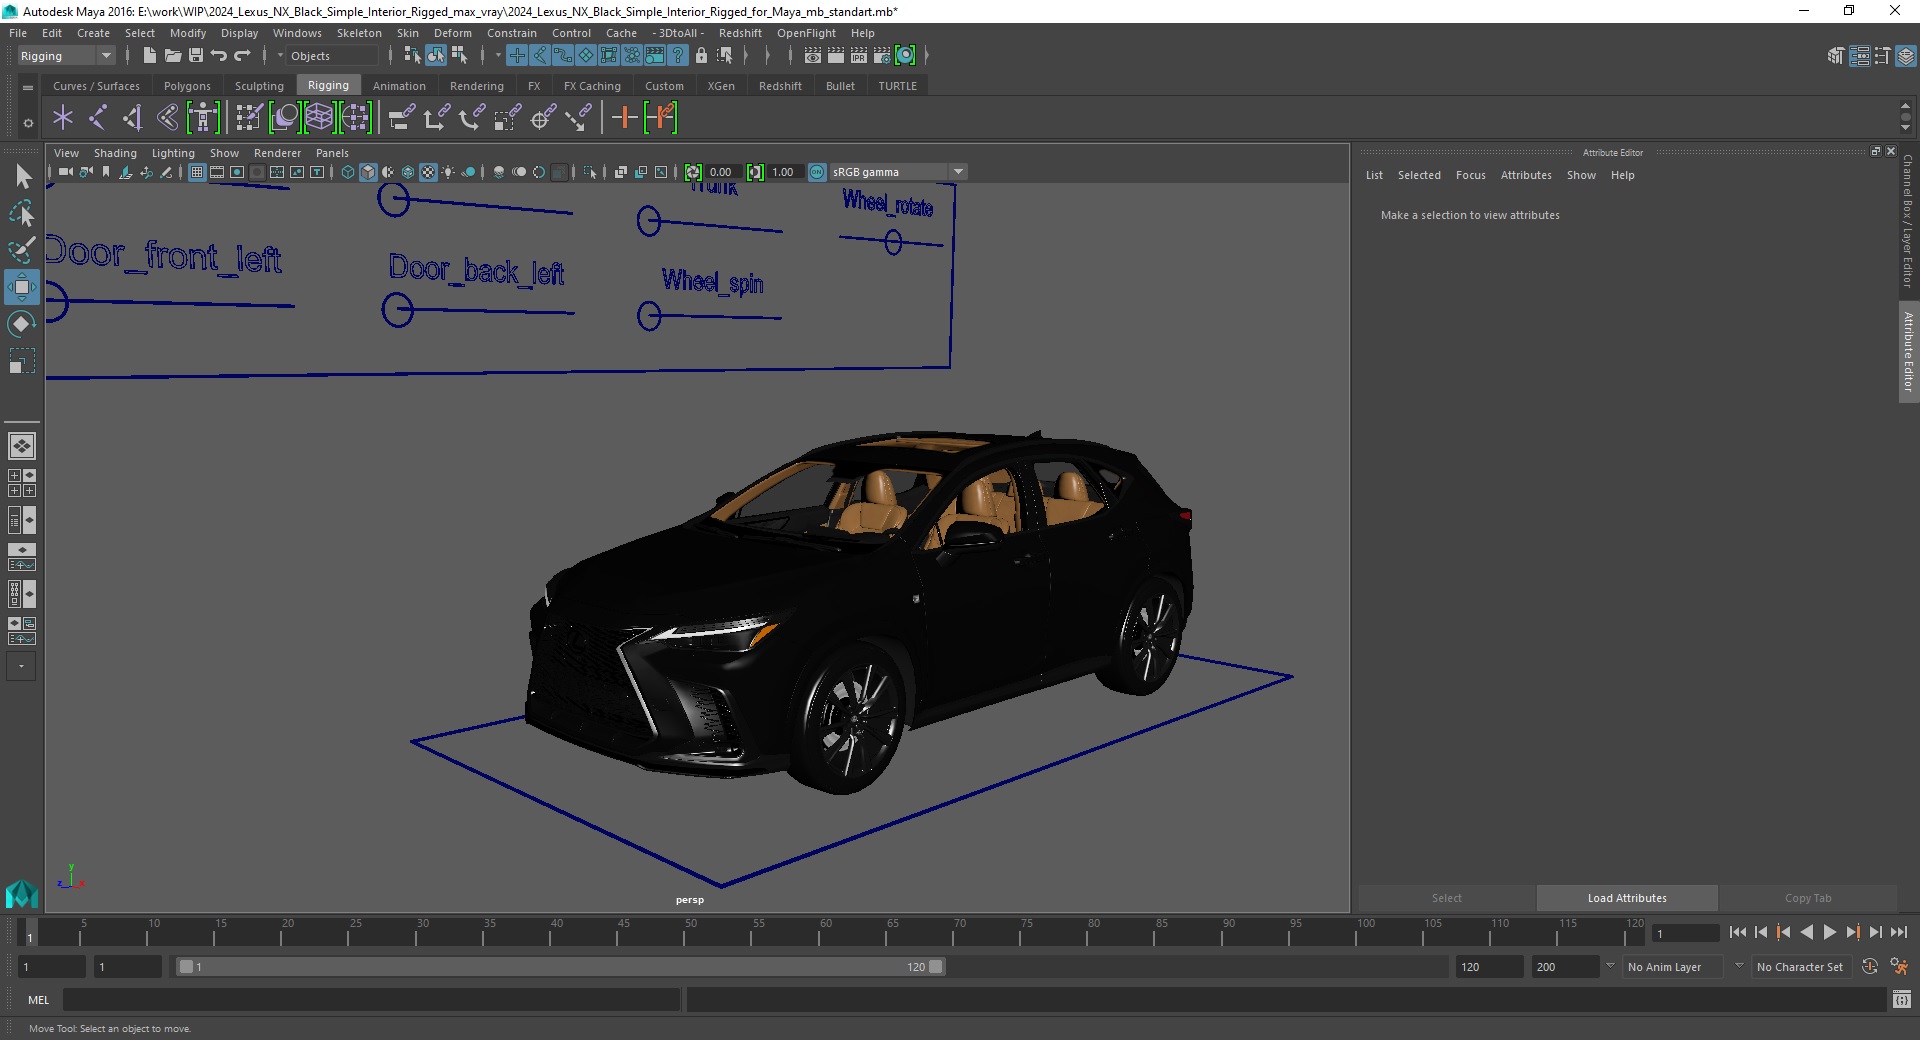Select the Create Locator shelf icon
This screenshot has height=1040, width=1920.
coord(63,118)
